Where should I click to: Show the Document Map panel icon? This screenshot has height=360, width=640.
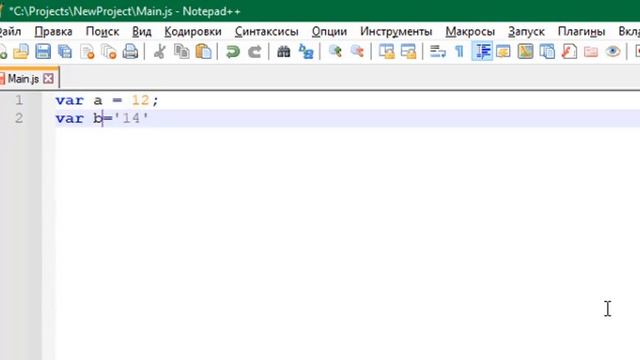coord(525,52)
